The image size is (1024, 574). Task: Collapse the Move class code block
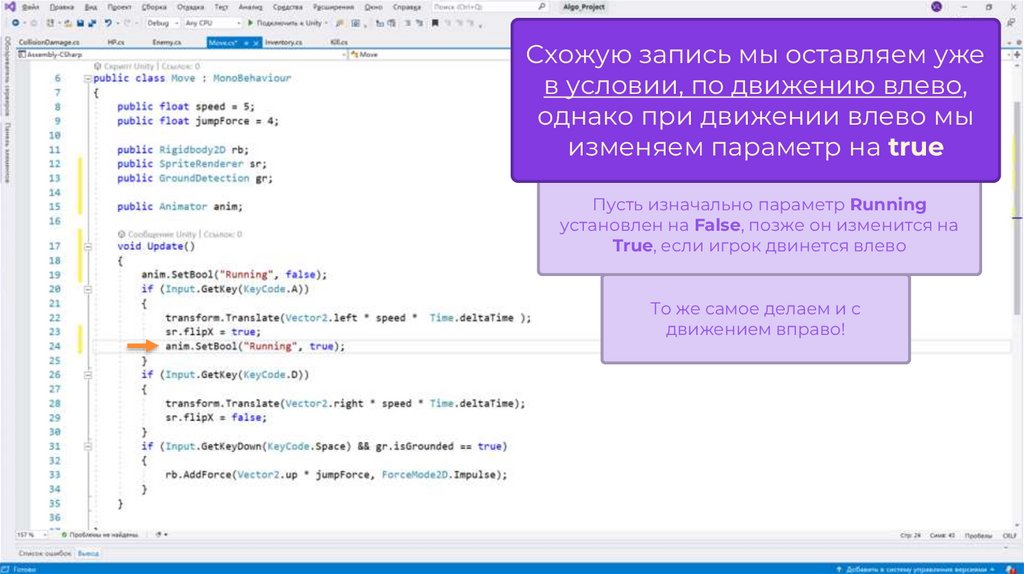point(87,78)
